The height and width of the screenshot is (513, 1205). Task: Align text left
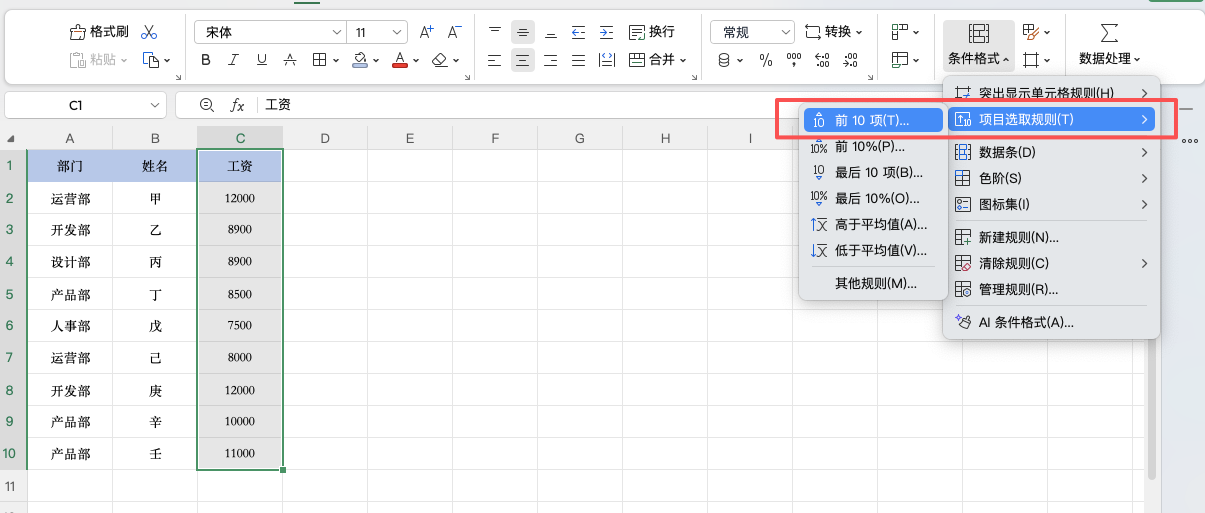494,60
